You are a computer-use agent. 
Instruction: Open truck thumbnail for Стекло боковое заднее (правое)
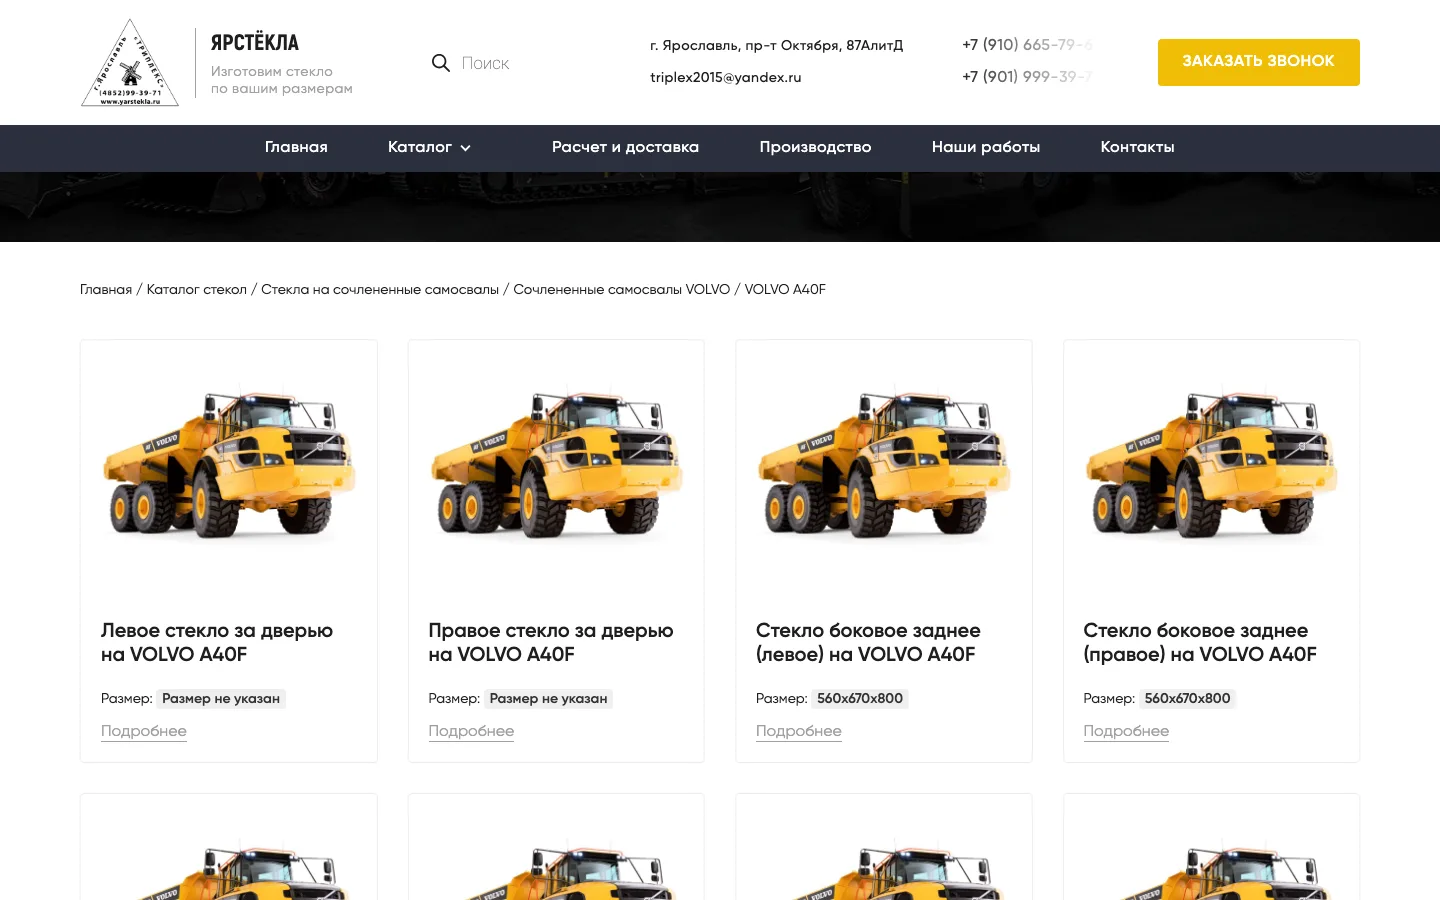click(1211, 466)
